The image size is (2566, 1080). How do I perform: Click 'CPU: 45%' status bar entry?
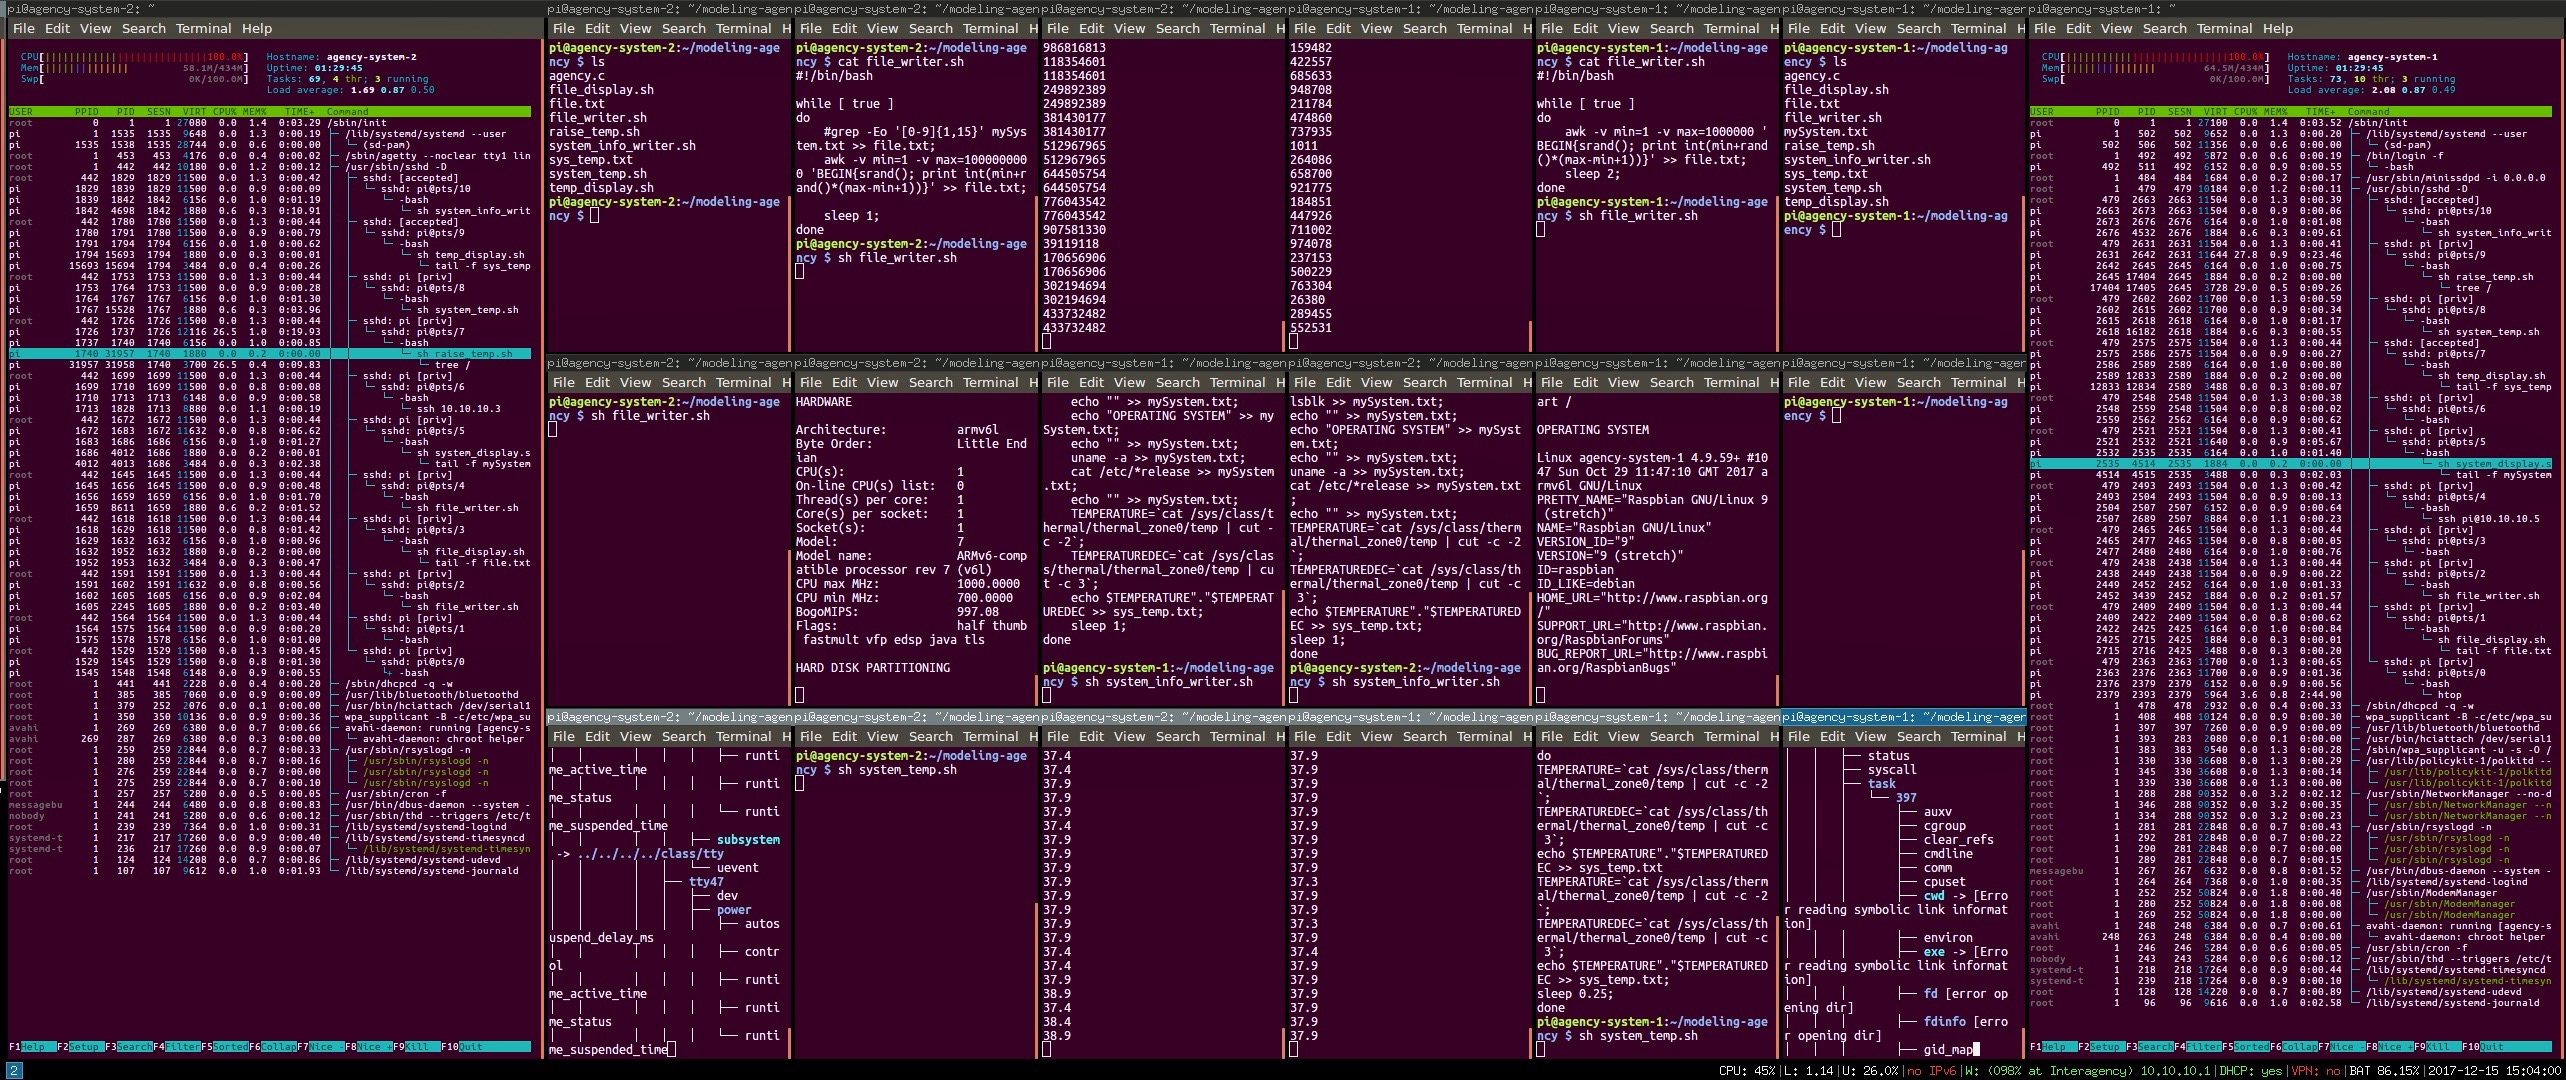[1747, 1071]
